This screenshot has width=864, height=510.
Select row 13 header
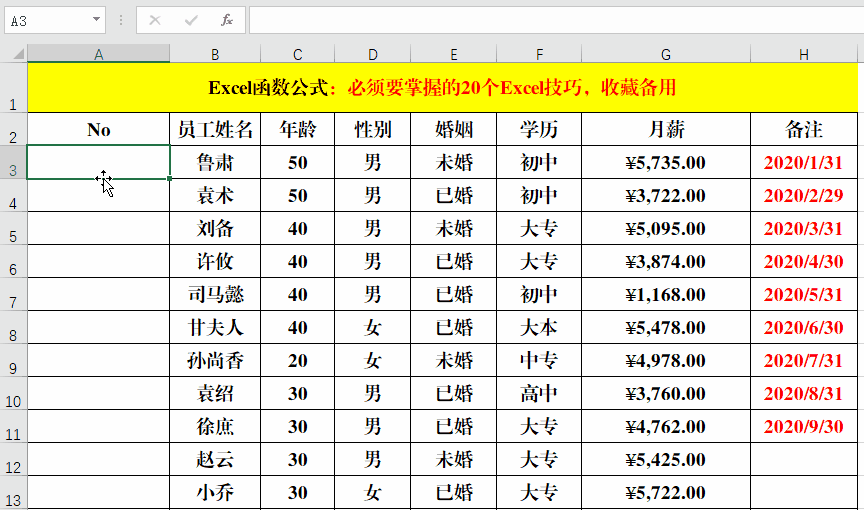point(13,493)
